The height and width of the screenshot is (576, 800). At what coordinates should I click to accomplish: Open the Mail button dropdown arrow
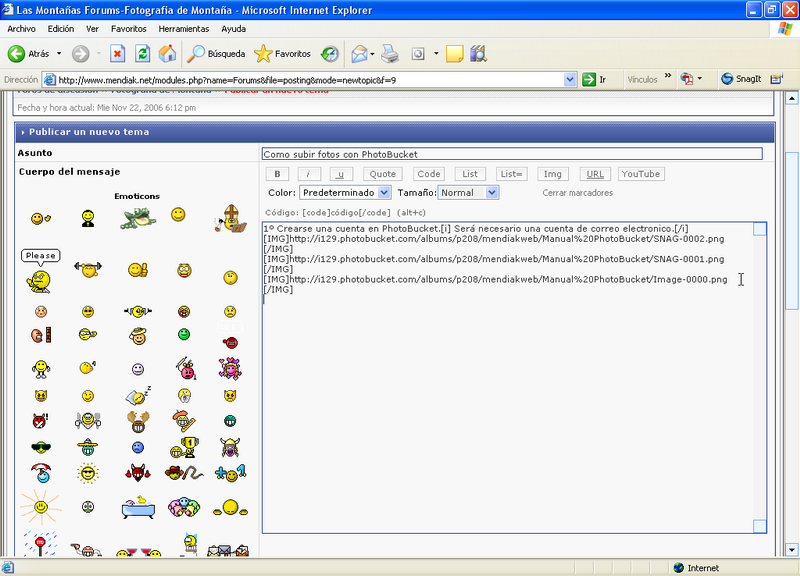tap(372, 54)
